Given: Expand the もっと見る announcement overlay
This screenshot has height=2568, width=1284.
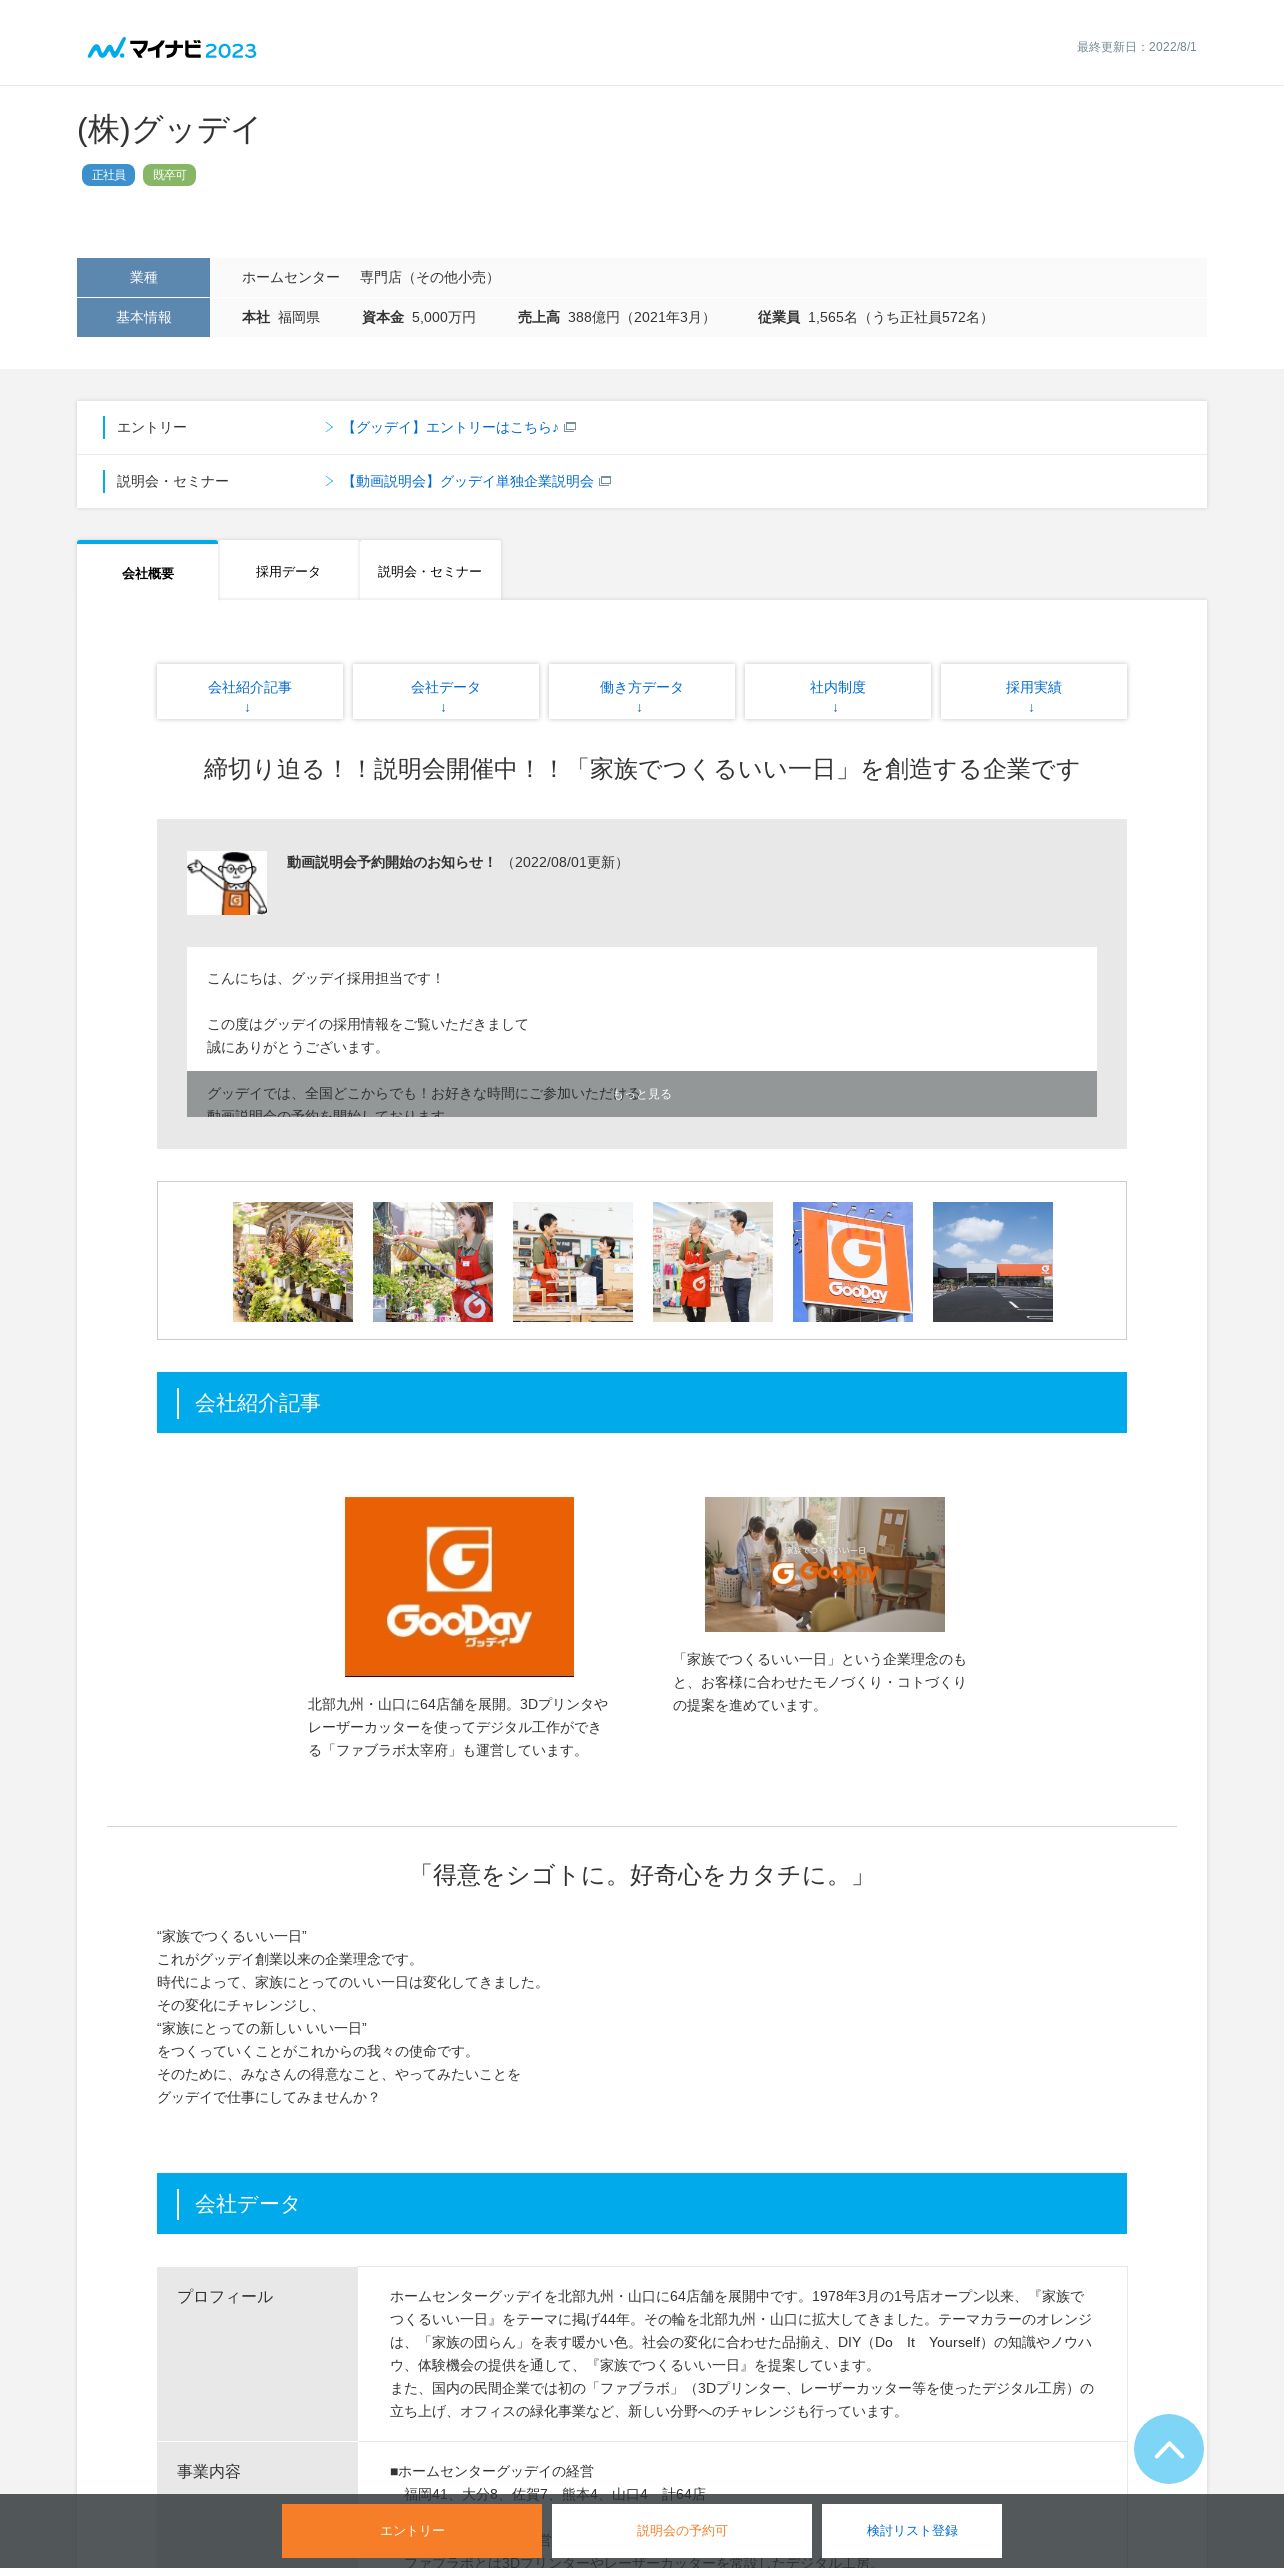Looking at the screenshot, I should click(x=642, y=1094).
